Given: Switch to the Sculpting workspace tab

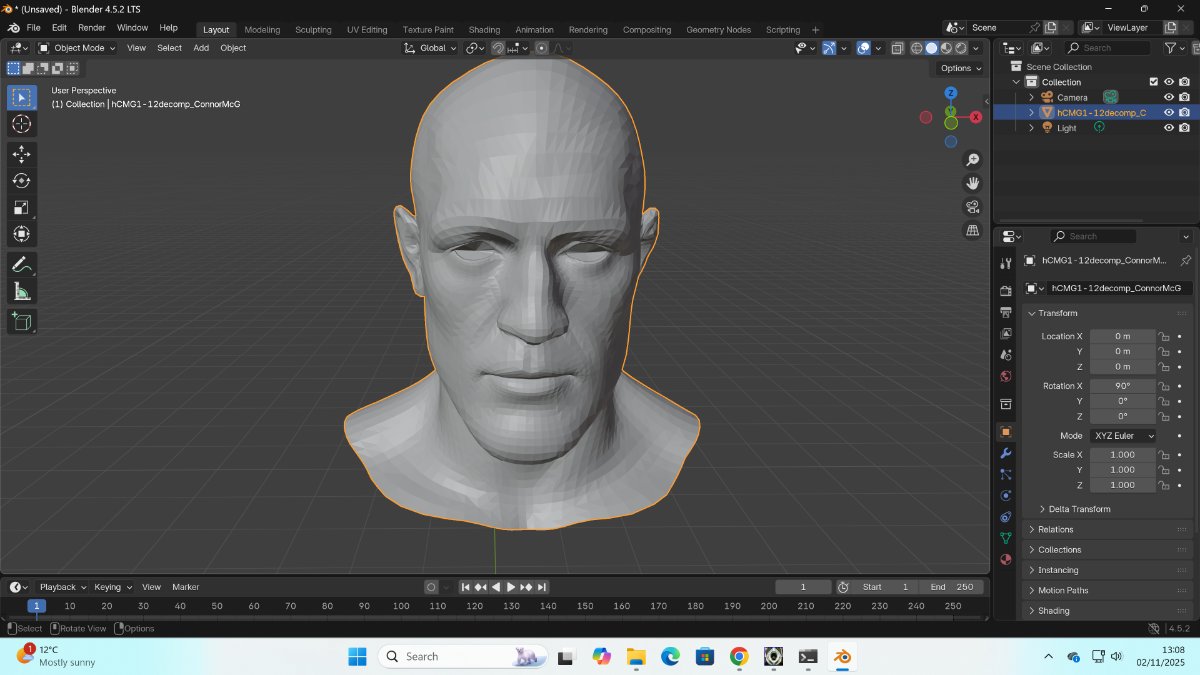Looking at the screenshot, I should (x=313, y=29).
